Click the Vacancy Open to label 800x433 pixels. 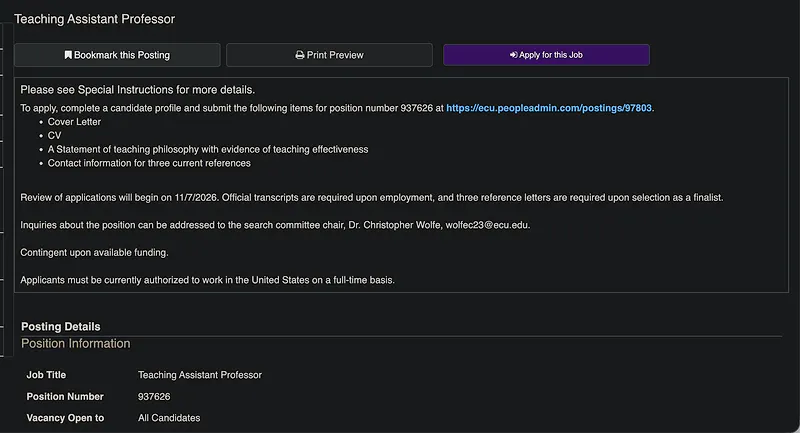(x=65, y=418)
